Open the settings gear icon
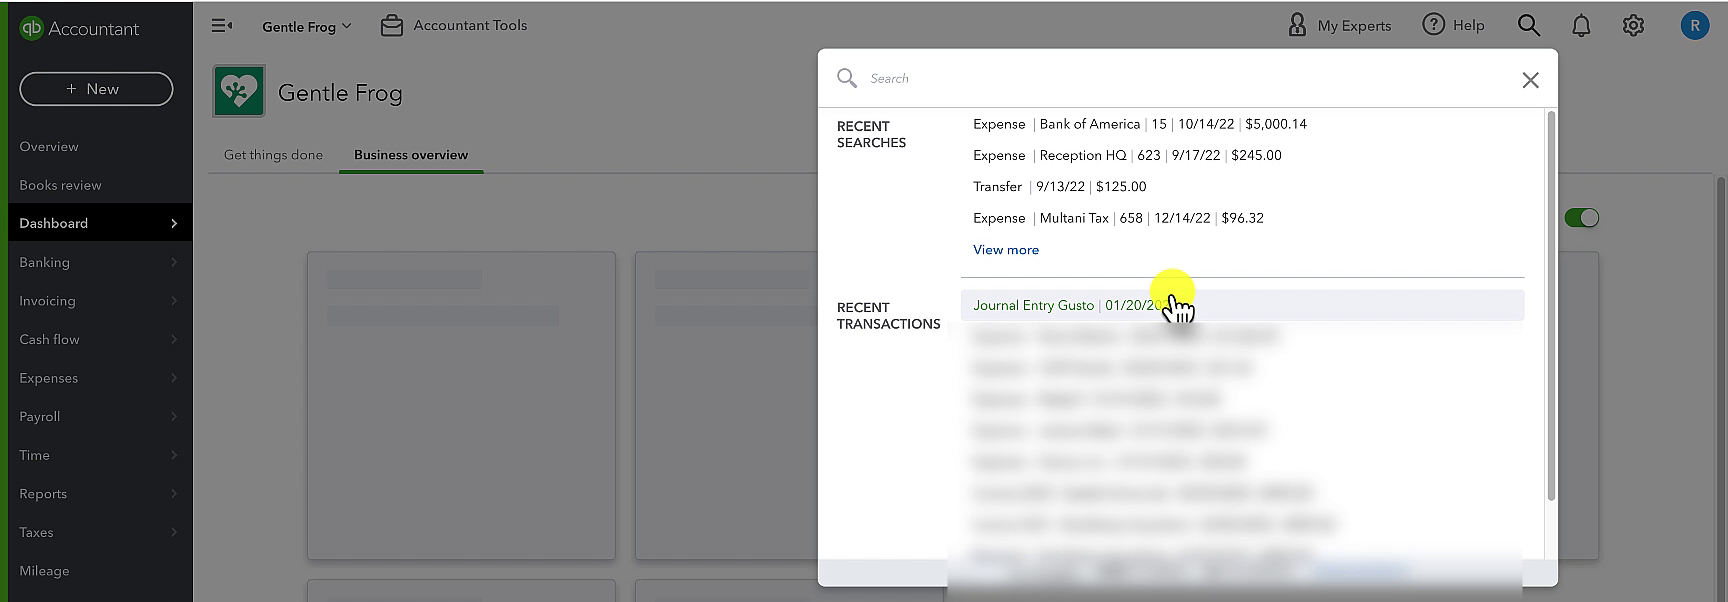Image resolution: width=1728 pixels, height=602 pixels. click(1633, 26)
